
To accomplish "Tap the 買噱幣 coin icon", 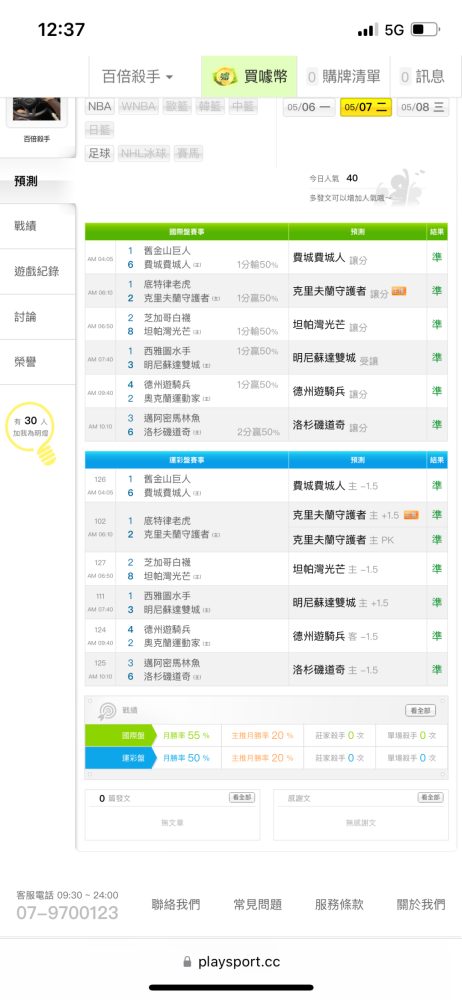I will click(228, 77).
